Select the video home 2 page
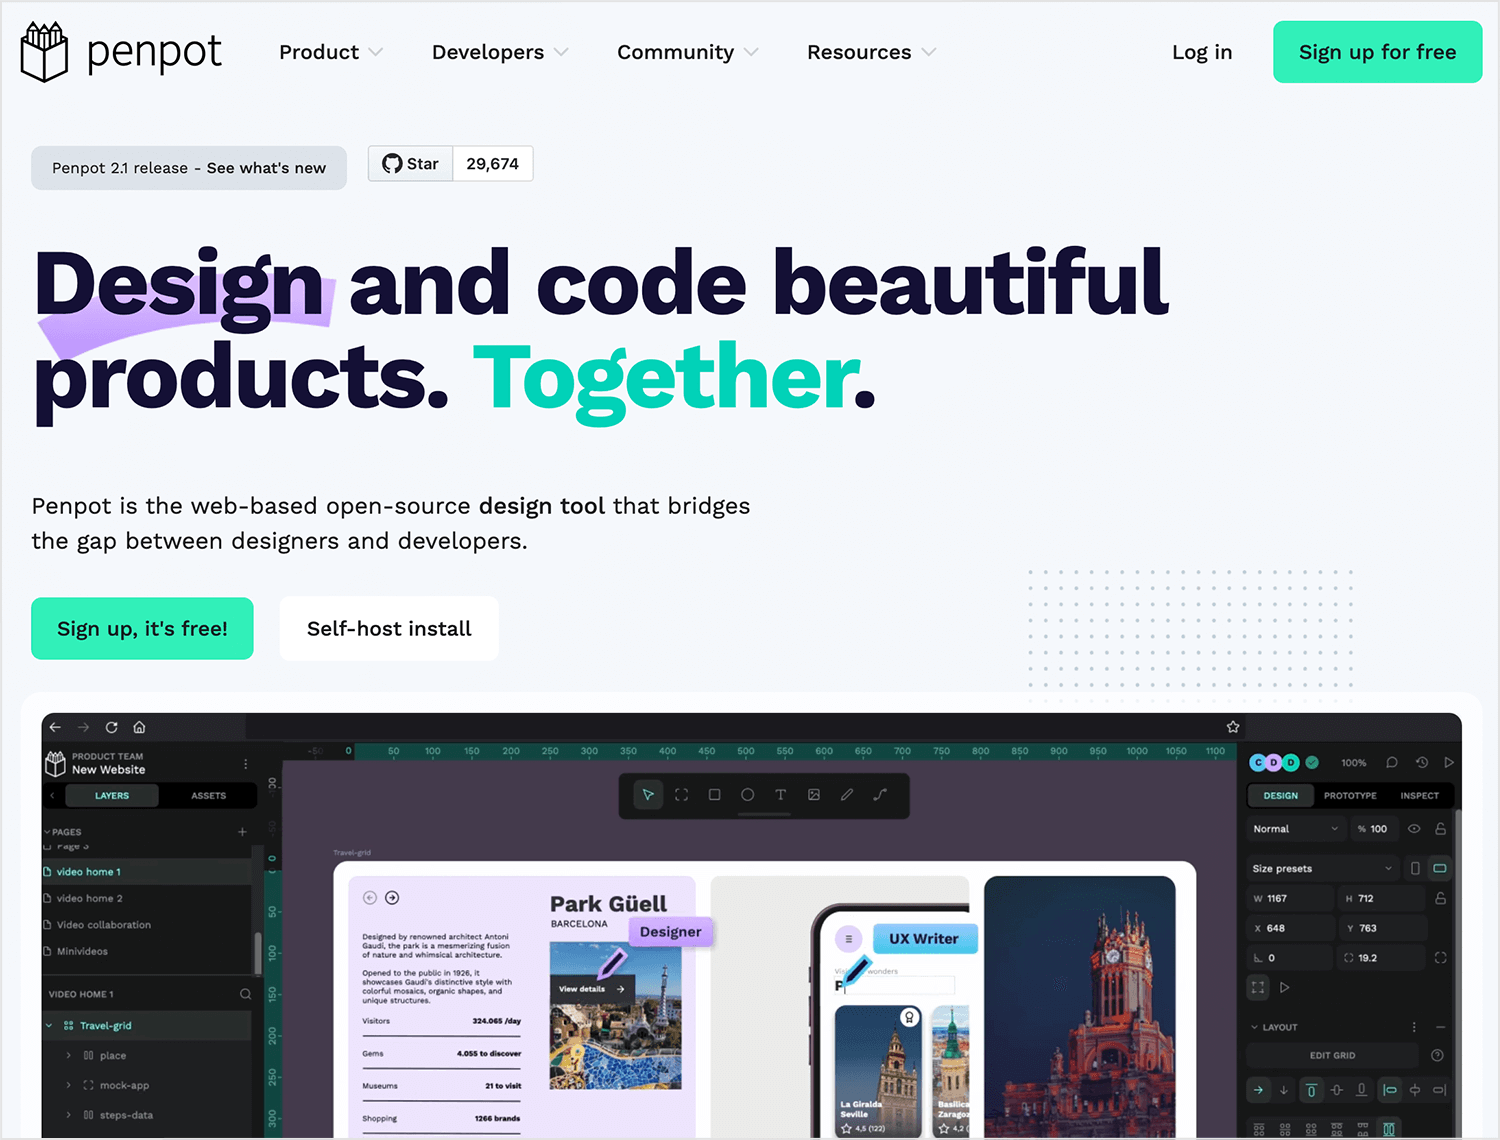This screenshot has height=1140, width=1500. [x=146, y=898]
